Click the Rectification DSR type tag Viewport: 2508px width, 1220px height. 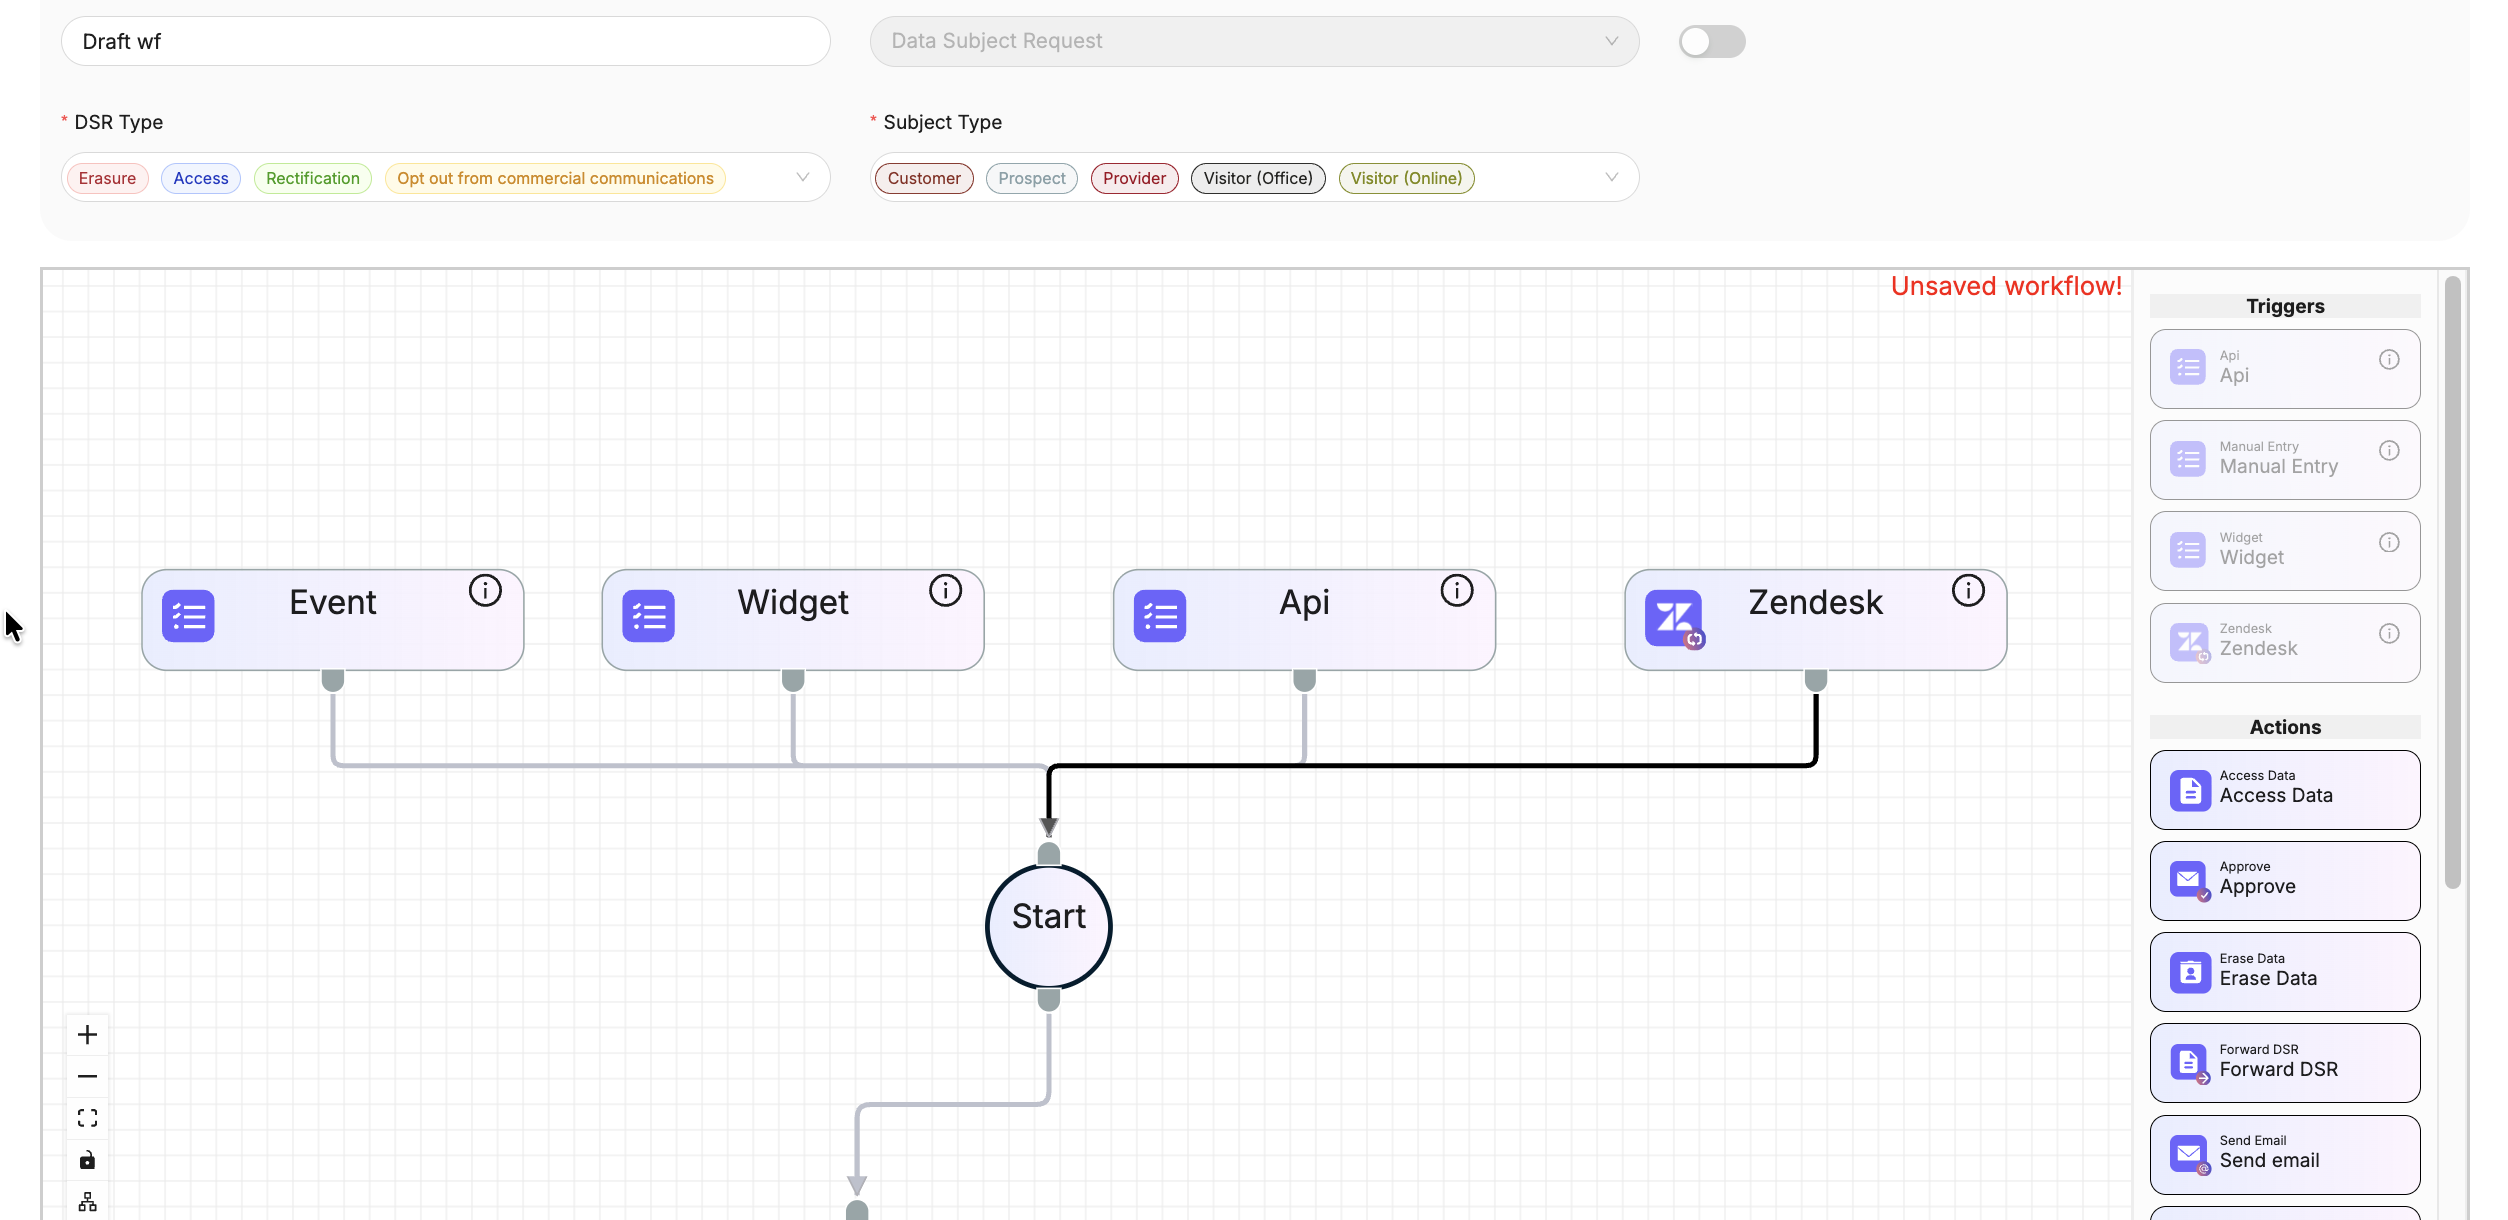coord(313,178)
